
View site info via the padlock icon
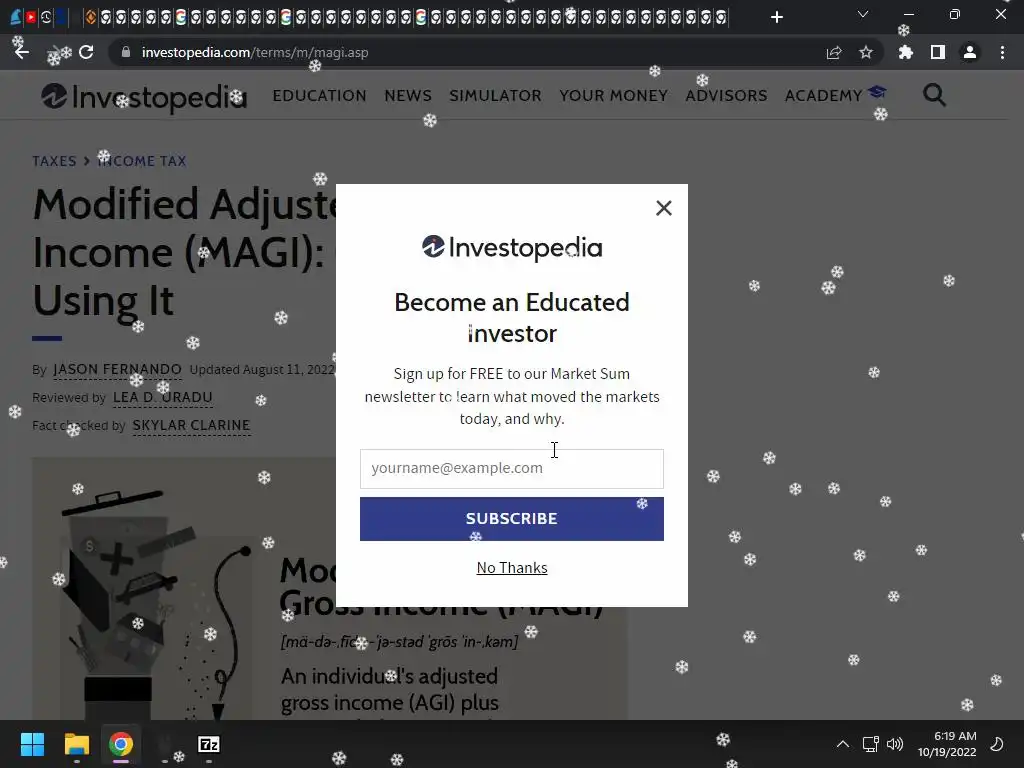point(126,52)
